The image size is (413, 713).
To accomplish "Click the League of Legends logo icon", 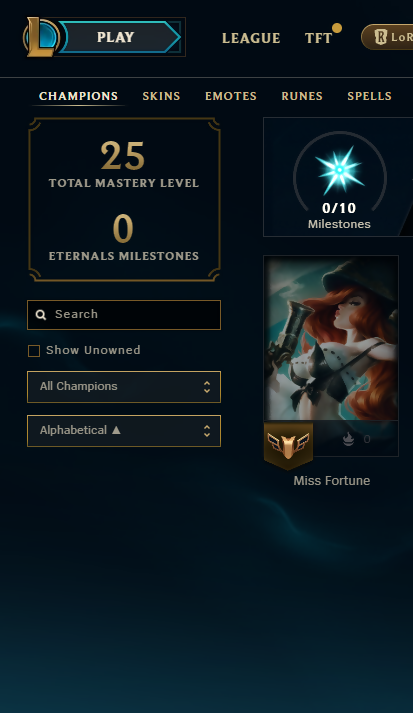I will [x=41, y=37].
